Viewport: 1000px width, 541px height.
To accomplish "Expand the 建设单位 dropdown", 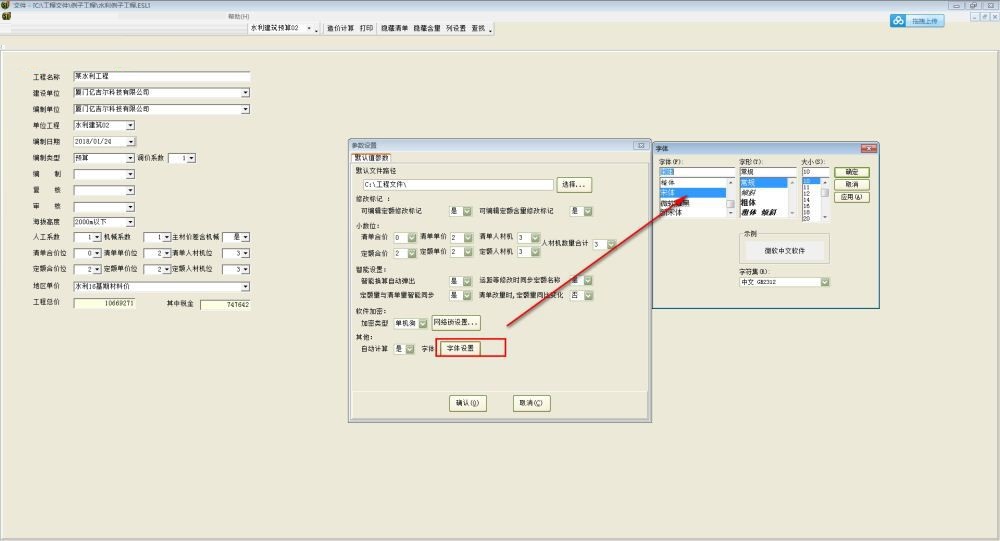I will [x=245, y=93].
